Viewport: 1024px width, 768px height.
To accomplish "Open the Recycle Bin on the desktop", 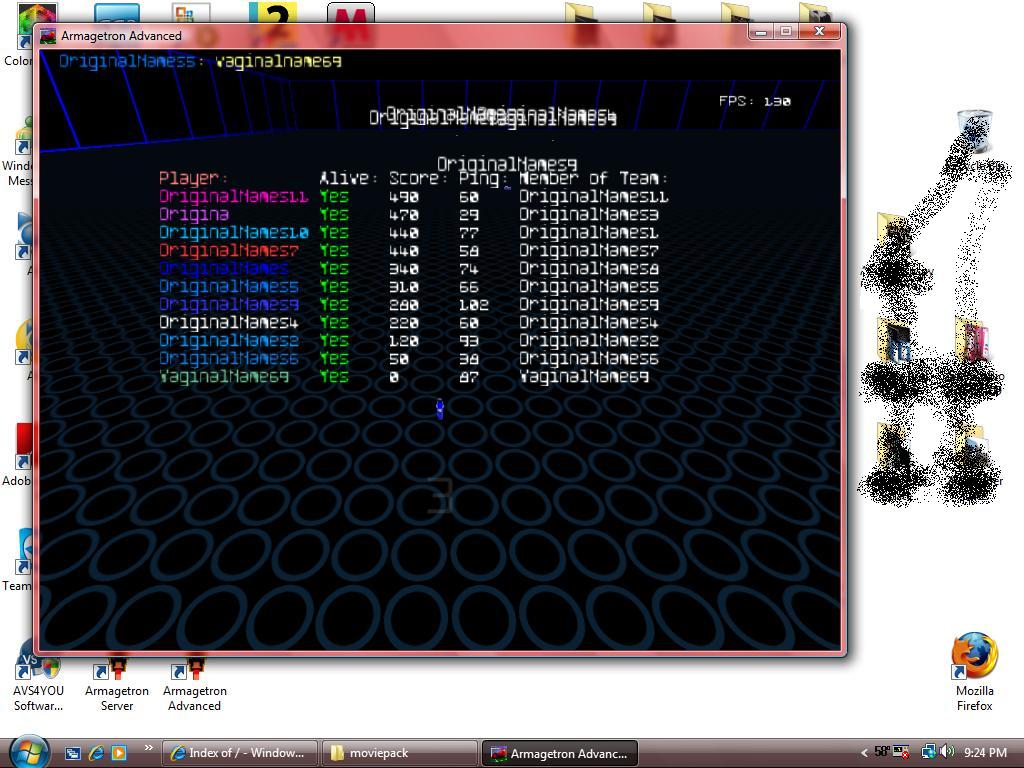I will coord(973,133).
